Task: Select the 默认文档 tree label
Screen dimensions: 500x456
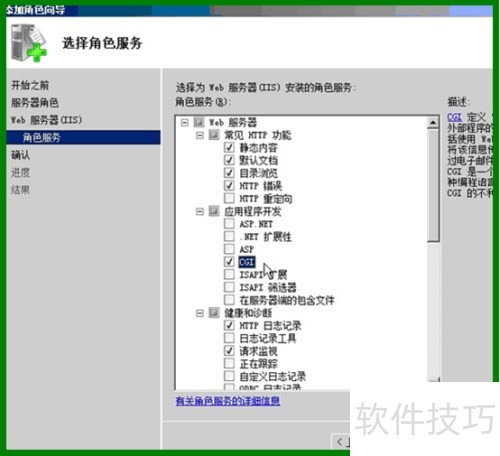Action: [258, 160]
